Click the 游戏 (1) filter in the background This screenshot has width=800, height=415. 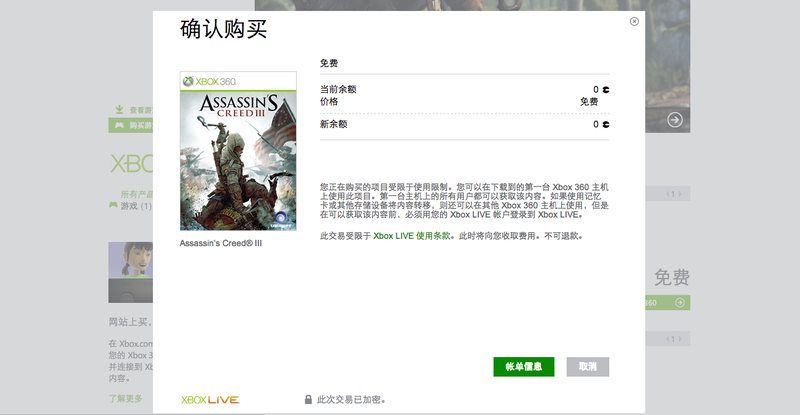(x=136, y=206)
